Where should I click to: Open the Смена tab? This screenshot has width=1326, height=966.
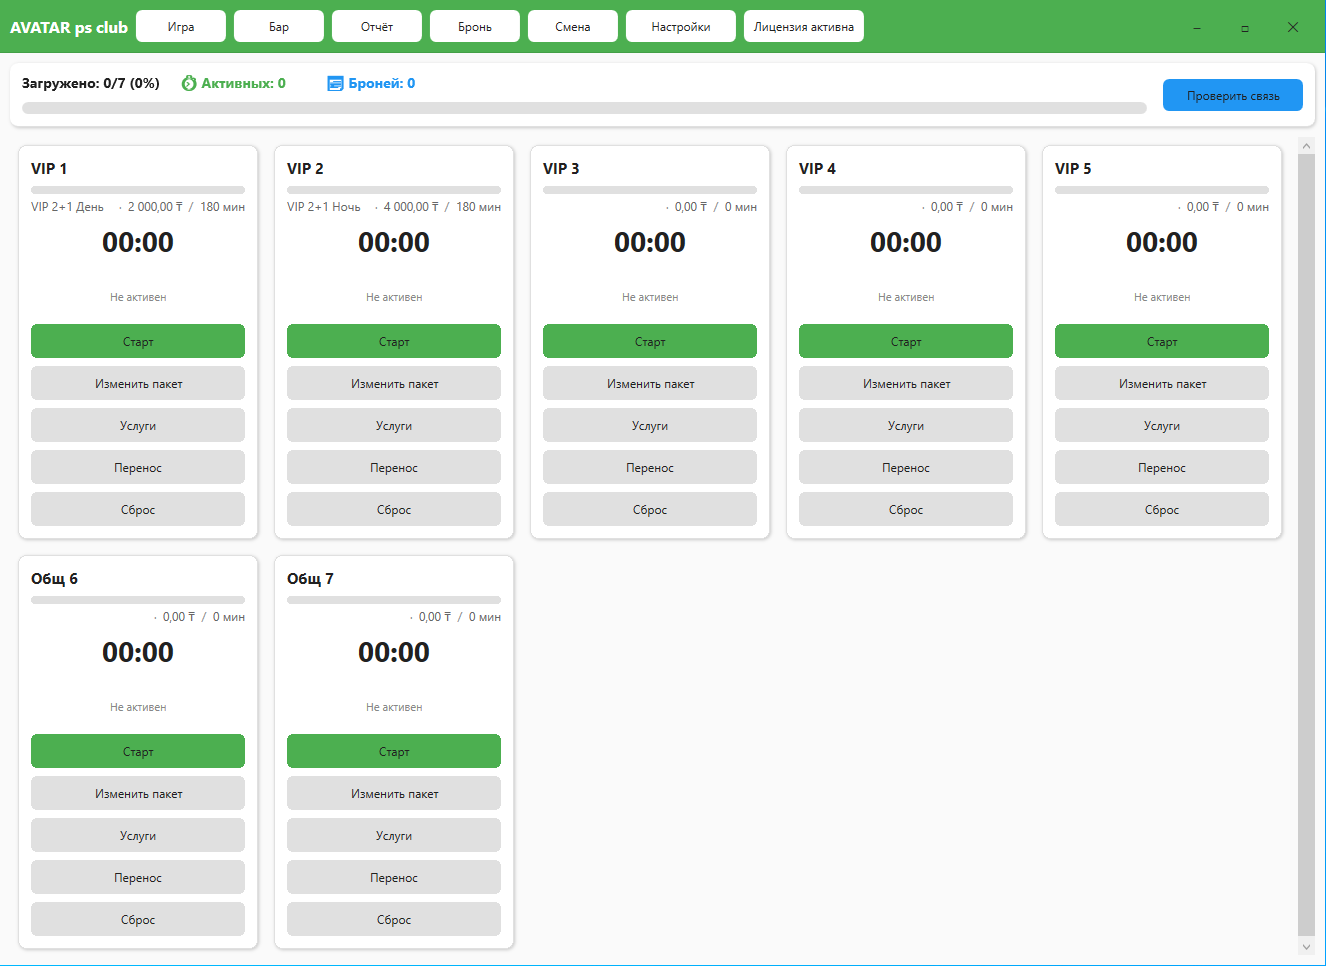coord(573,27)
